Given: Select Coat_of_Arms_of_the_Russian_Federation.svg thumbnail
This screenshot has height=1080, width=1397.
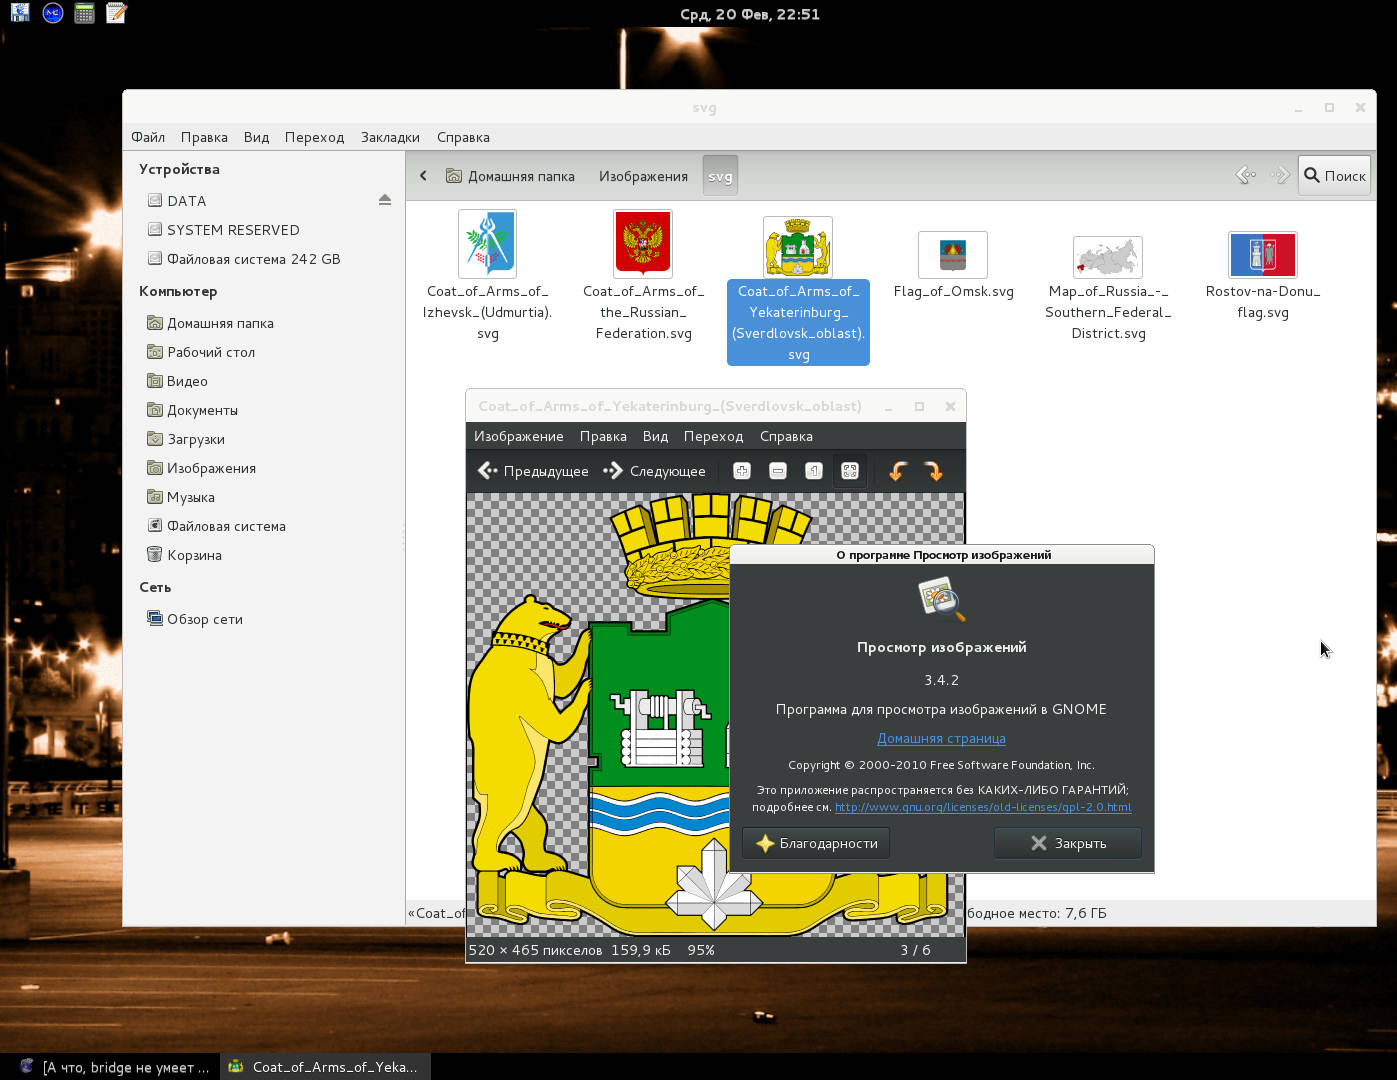Looking at the screenshot, I should coord(643,244).
